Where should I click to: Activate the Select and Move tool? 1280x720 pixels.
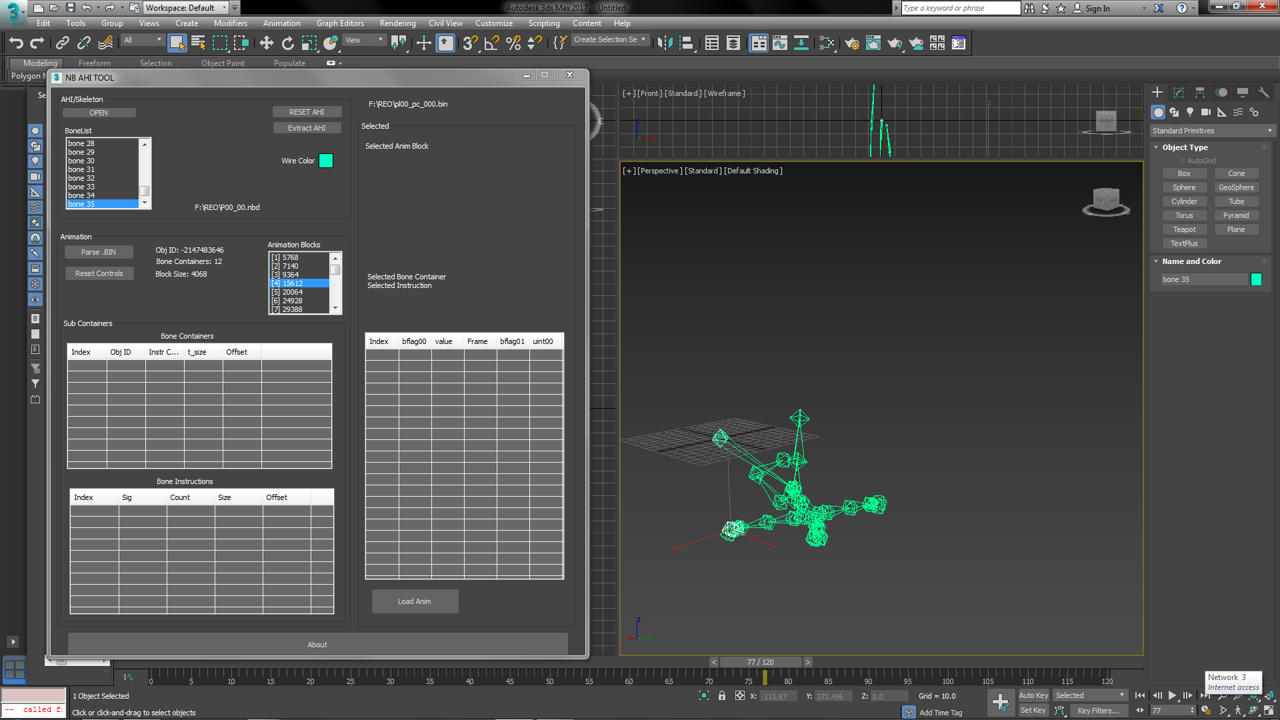pos(266,43)
